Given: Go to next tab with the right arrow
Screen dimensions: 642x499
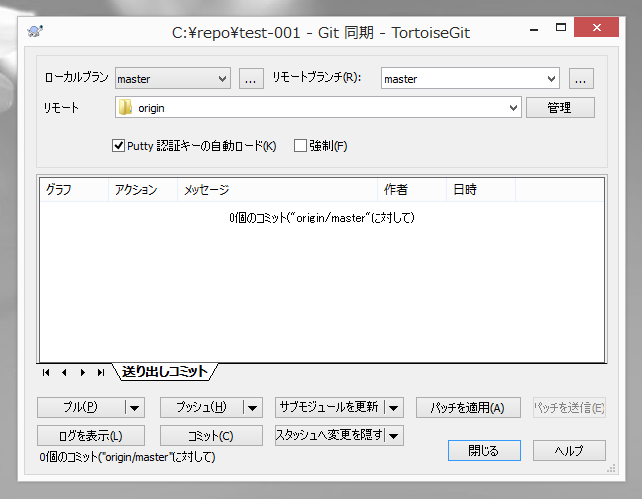Looking at the screenshot, I should [83, 373].
